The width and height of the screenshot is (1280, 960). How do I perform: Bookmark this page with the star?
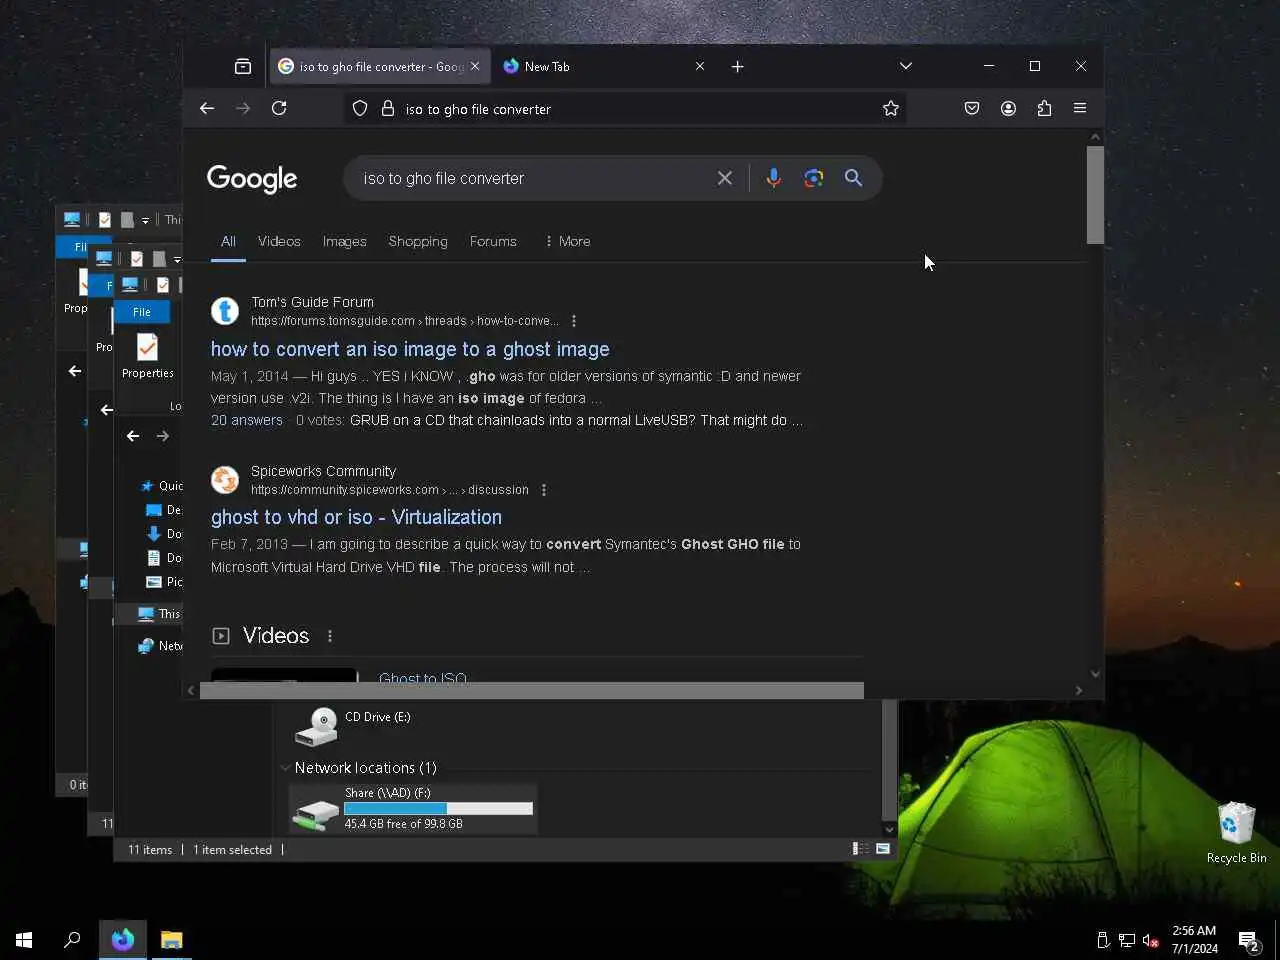891,108
